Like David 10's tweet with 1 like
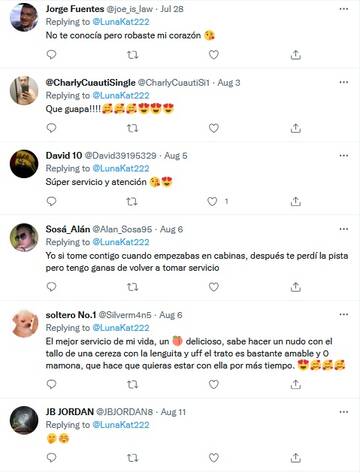The height and width of the screenshot is (473, 360). pyautogui.click(x=212, y=201)
